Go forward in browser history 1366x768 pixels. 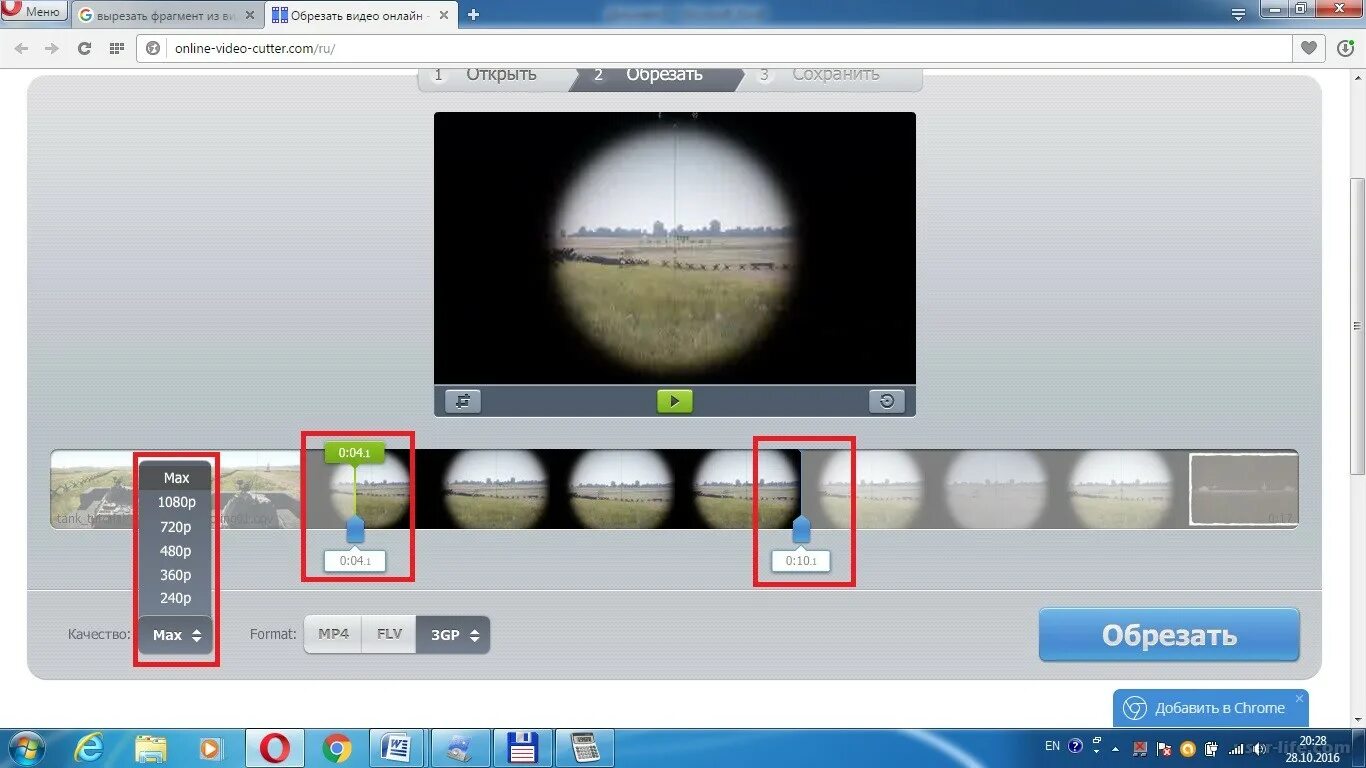[x=52, y=48]
